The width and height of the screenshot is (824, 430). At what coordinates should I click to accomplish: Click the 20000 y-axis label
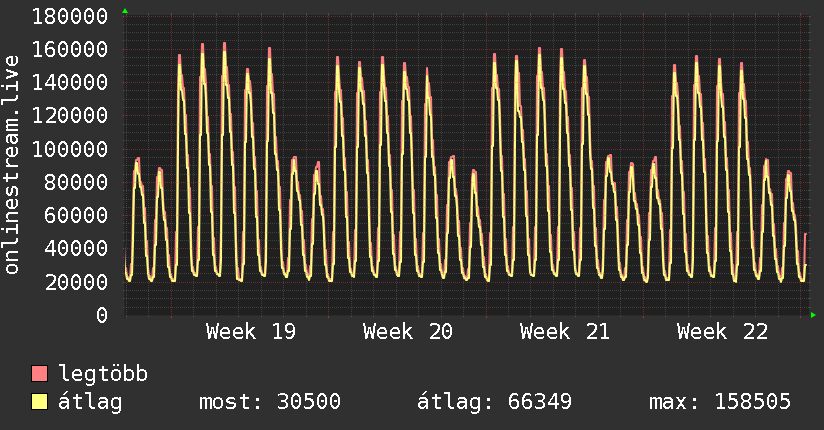[x=76, y=282]
